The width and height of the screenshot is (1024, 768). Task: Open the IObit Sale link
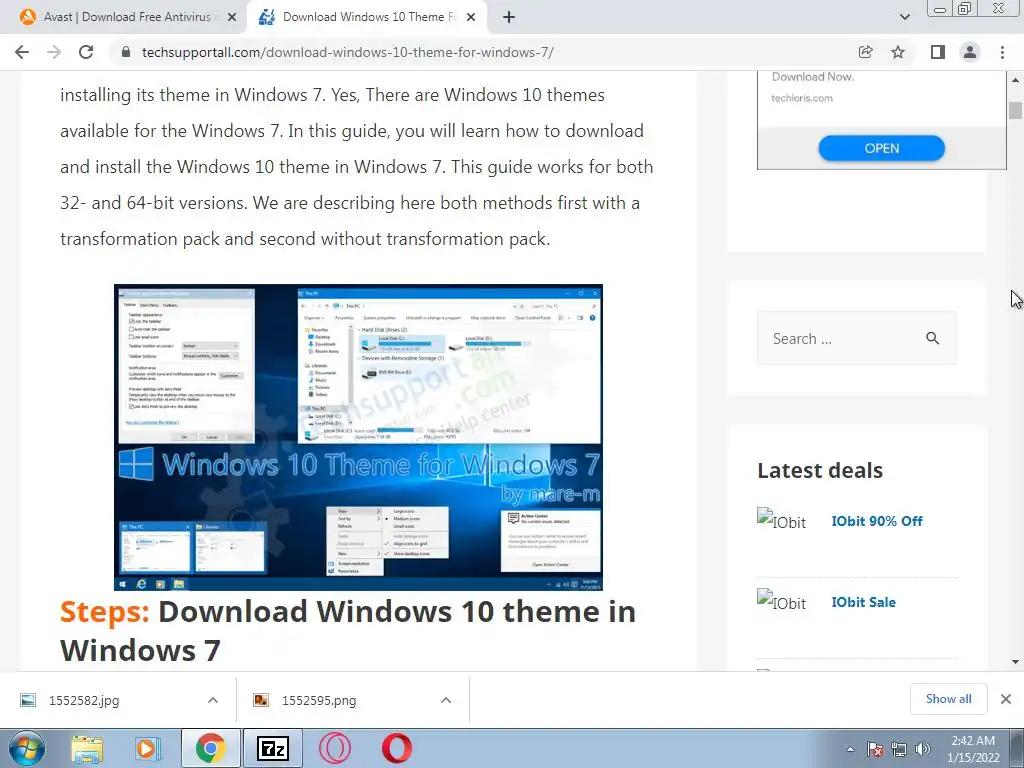[x=863, y=602]
